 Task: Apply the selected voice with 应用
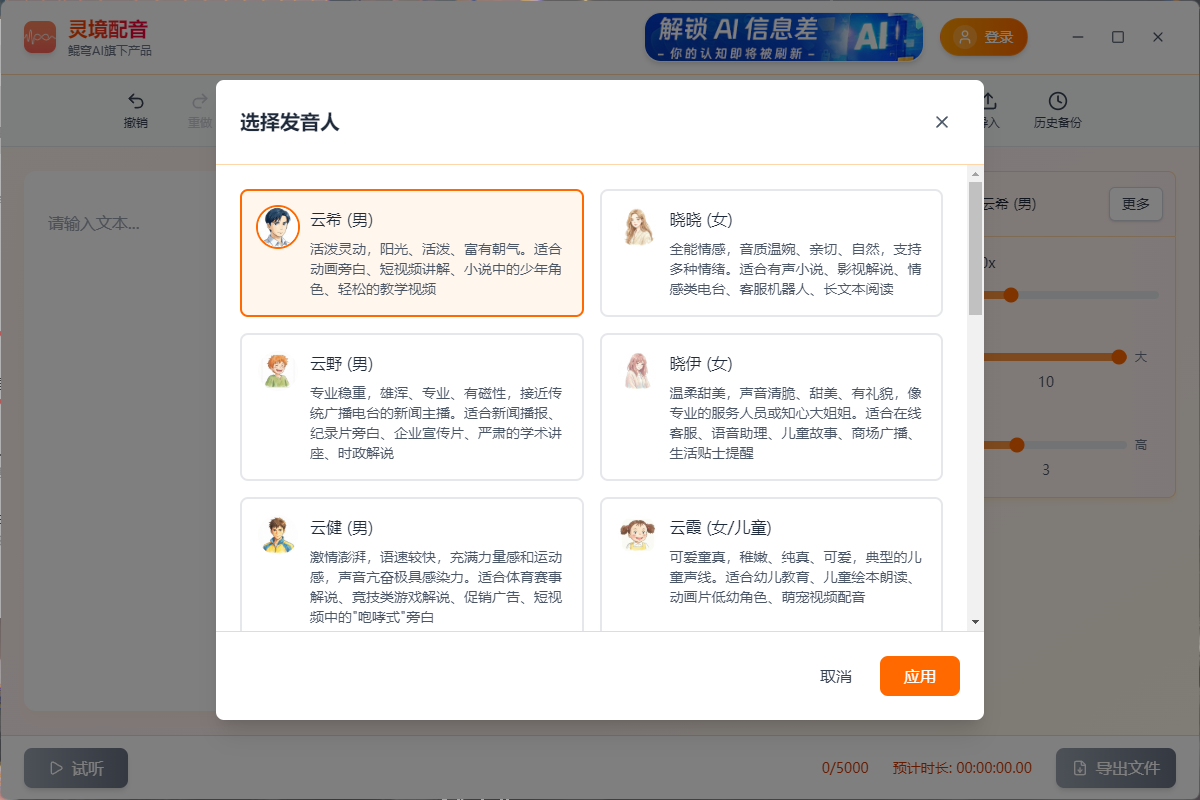[x=919, y=676]
